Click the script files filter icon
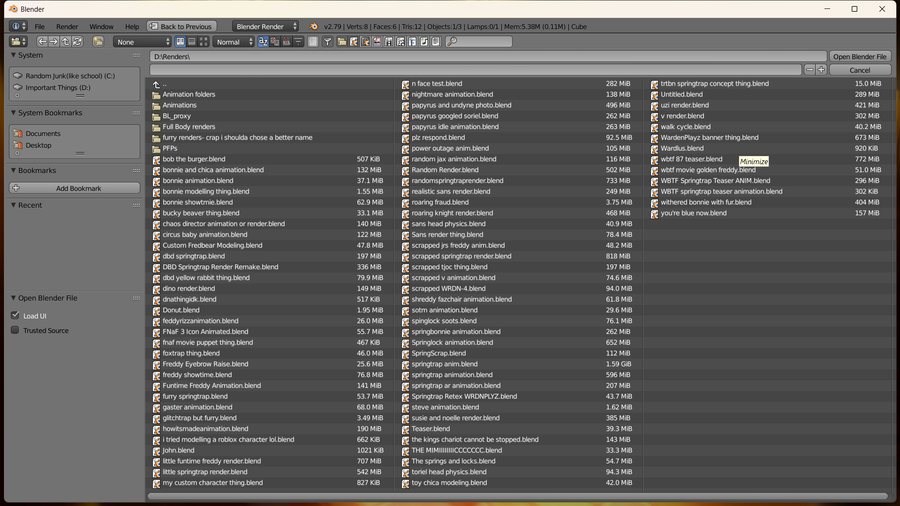 (x=401, y=42)
